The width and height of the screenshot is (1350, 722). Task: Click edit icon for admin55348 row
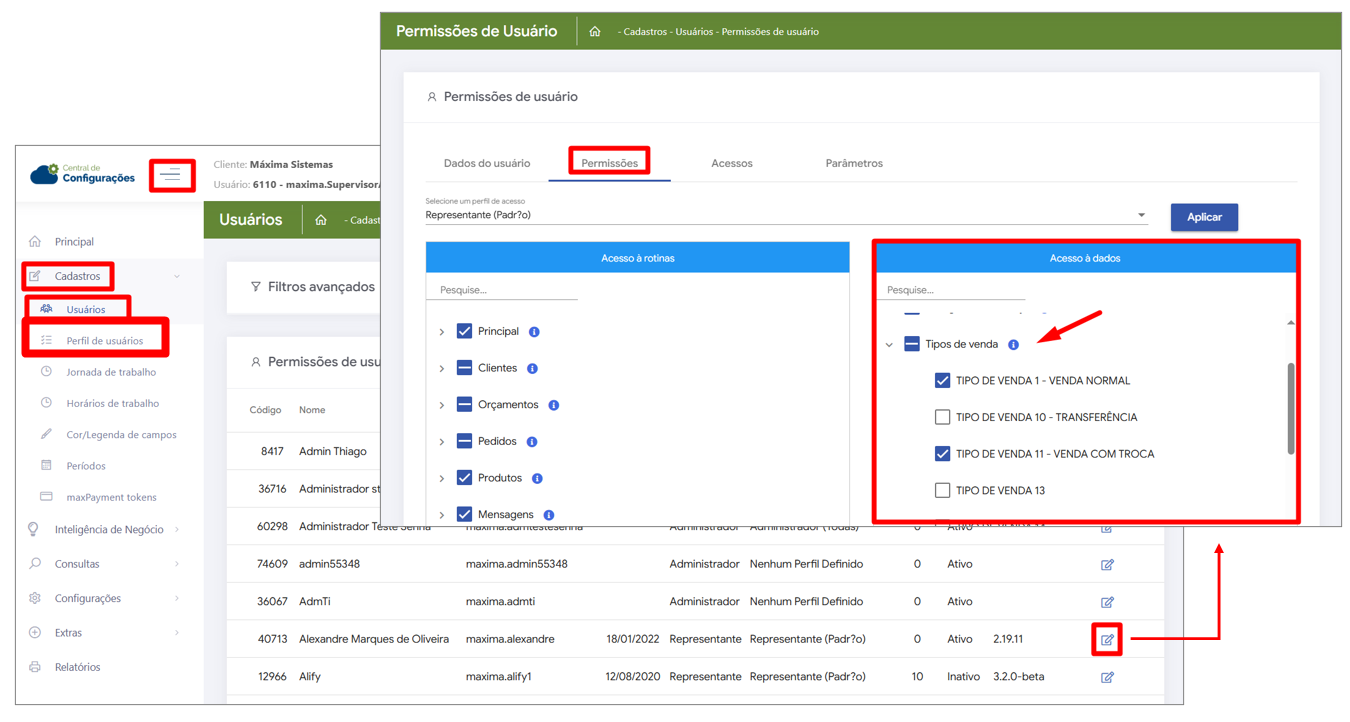coord(1107,565)
